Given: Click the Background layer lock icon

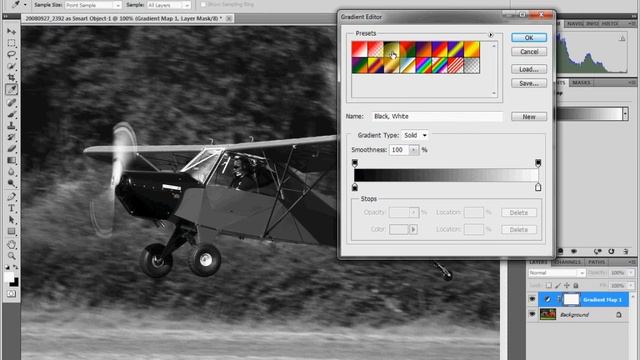Looking at the screenshot, I should coord(619,315).
